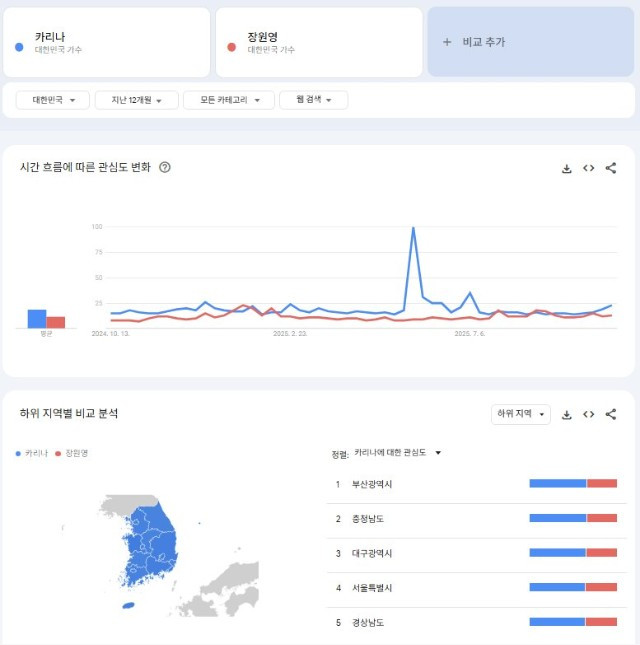The height and width of the screenshot is (645, 640).
Task: Expand the 웹 검색 search type dropdown
Action: tap(314, 100)
